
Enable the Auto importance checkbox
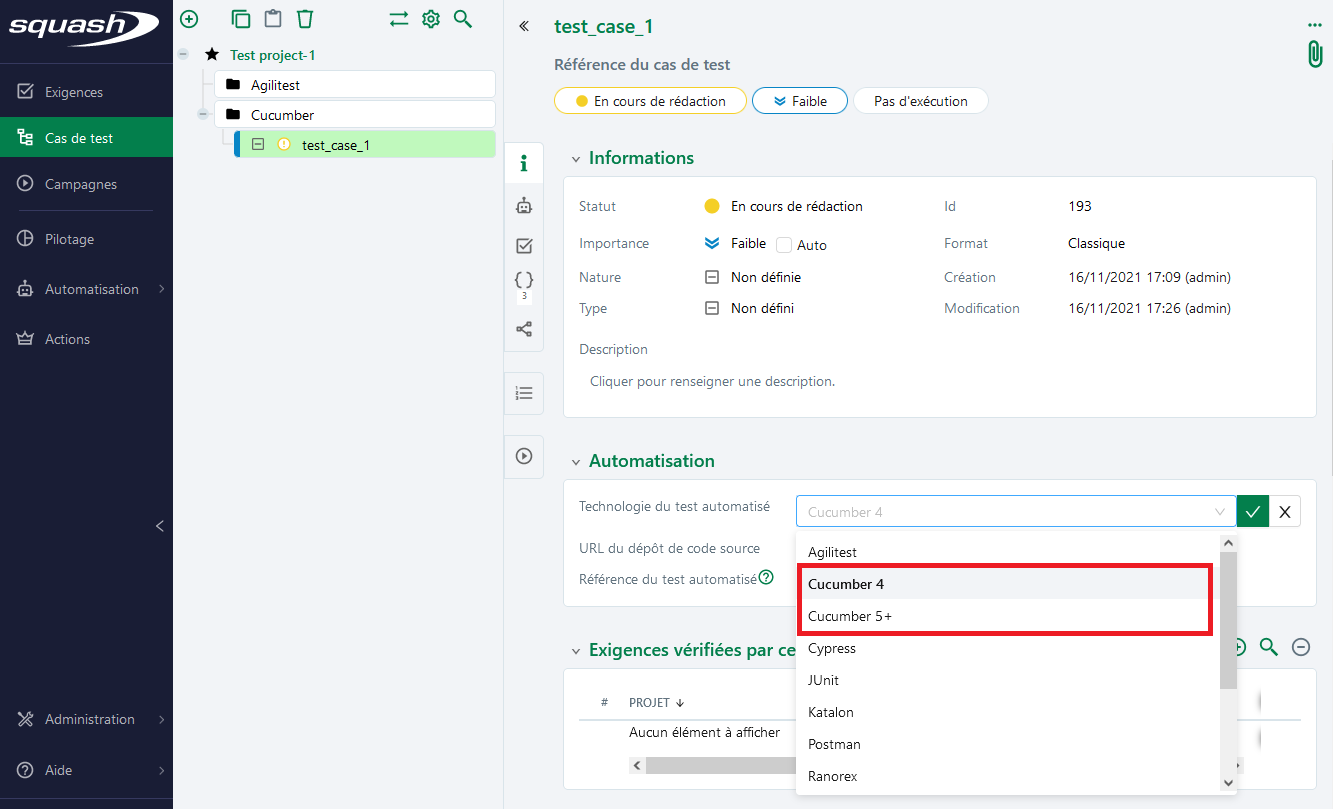784,245
